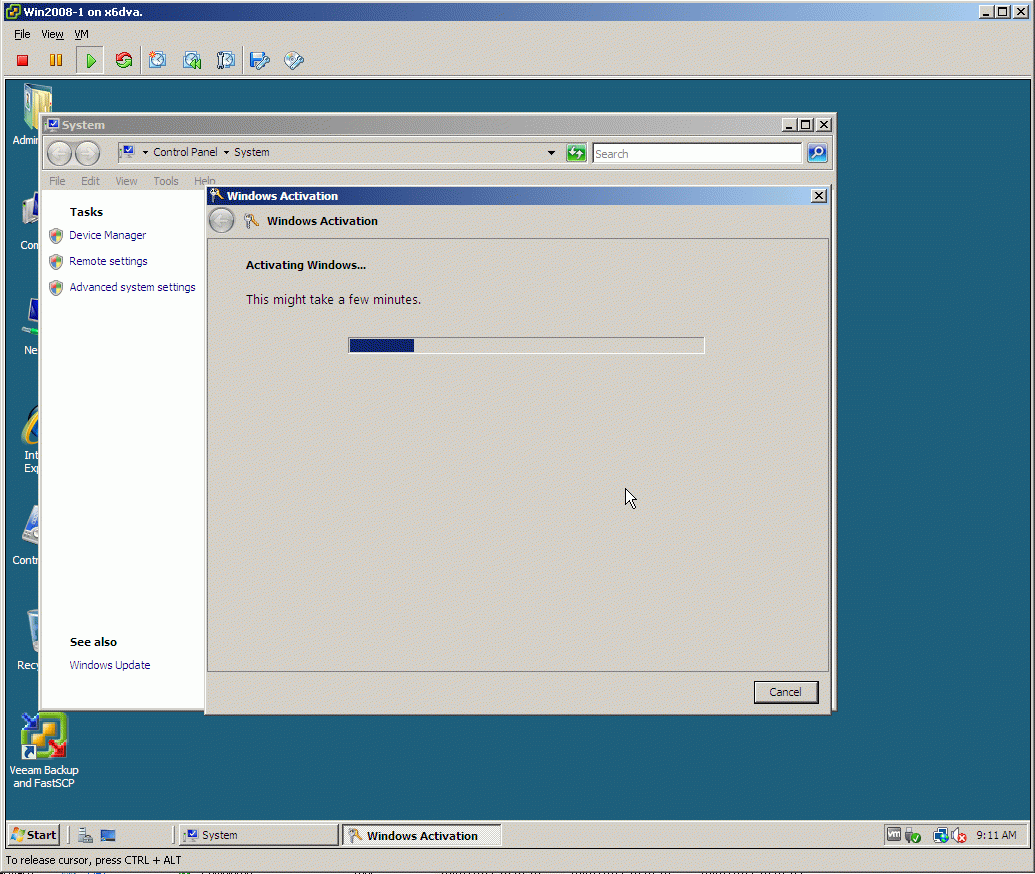This screenshot has height=874, width=1035.
Task: Open Veeam Backup and FastSCP desktop shortcut
Action: coord(44,751)
